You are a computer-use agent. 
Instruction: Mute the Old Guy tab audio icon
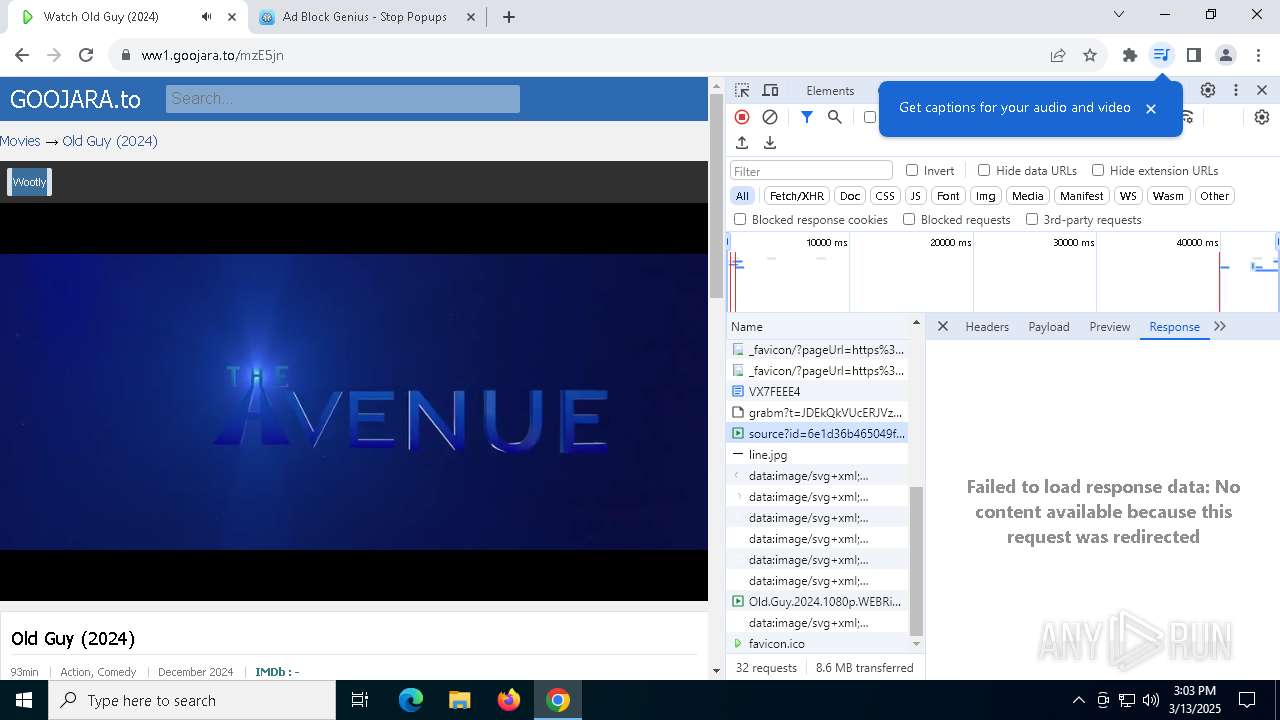tap(206, 16)
